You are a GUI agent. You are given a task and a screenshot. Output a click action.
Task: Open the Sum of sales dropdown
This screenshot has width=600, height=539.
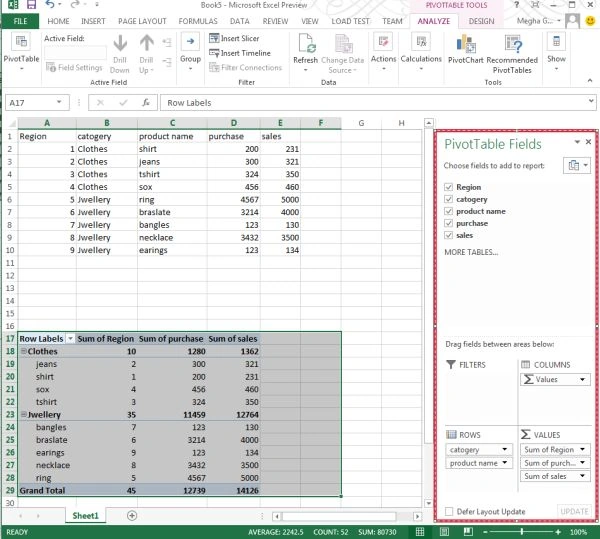point(582,476)
